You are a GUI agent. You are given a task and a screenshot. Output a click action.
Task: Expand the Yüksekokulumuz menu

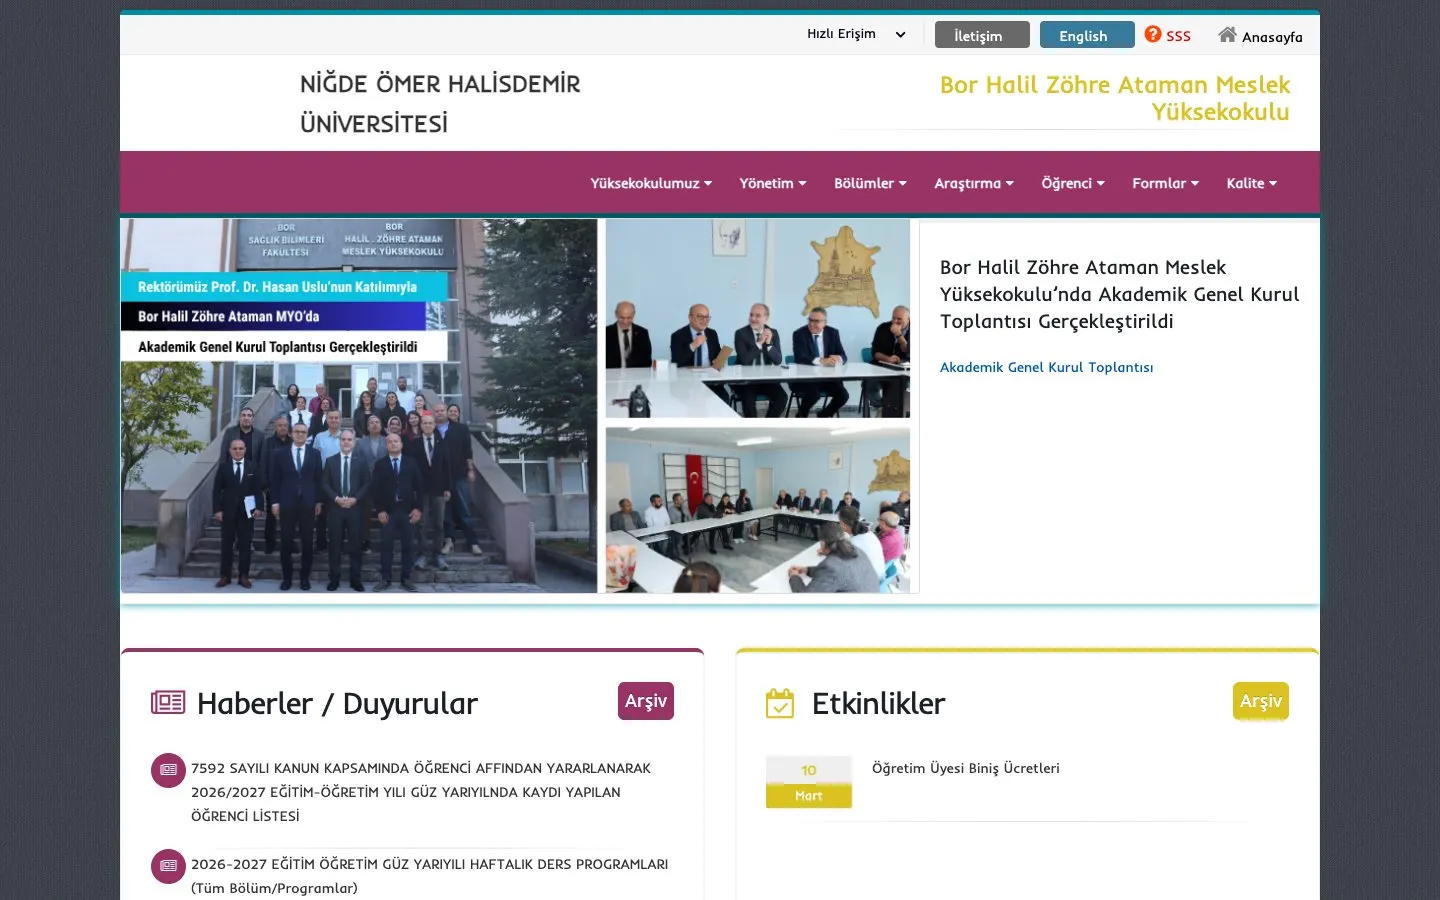tap(651, 183)
